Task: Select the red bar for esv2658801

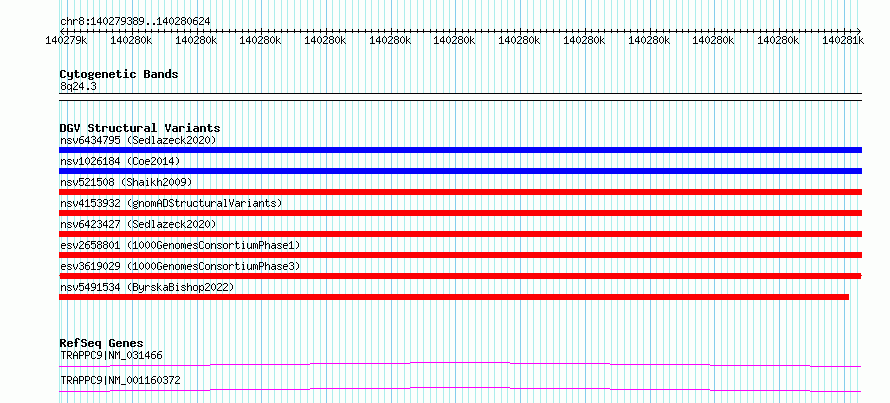Action: point(460,255)
